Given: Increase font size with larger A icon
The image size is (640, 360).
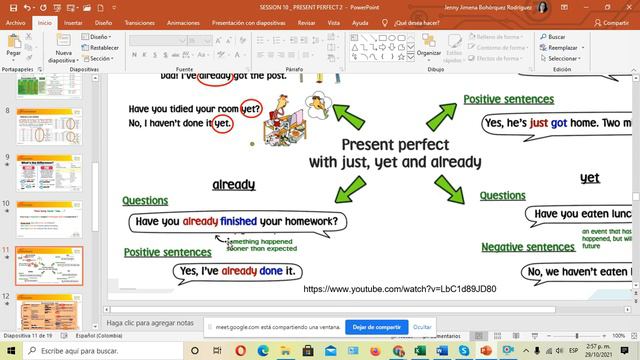Looking at the screenshot, I should pos(218,40).
